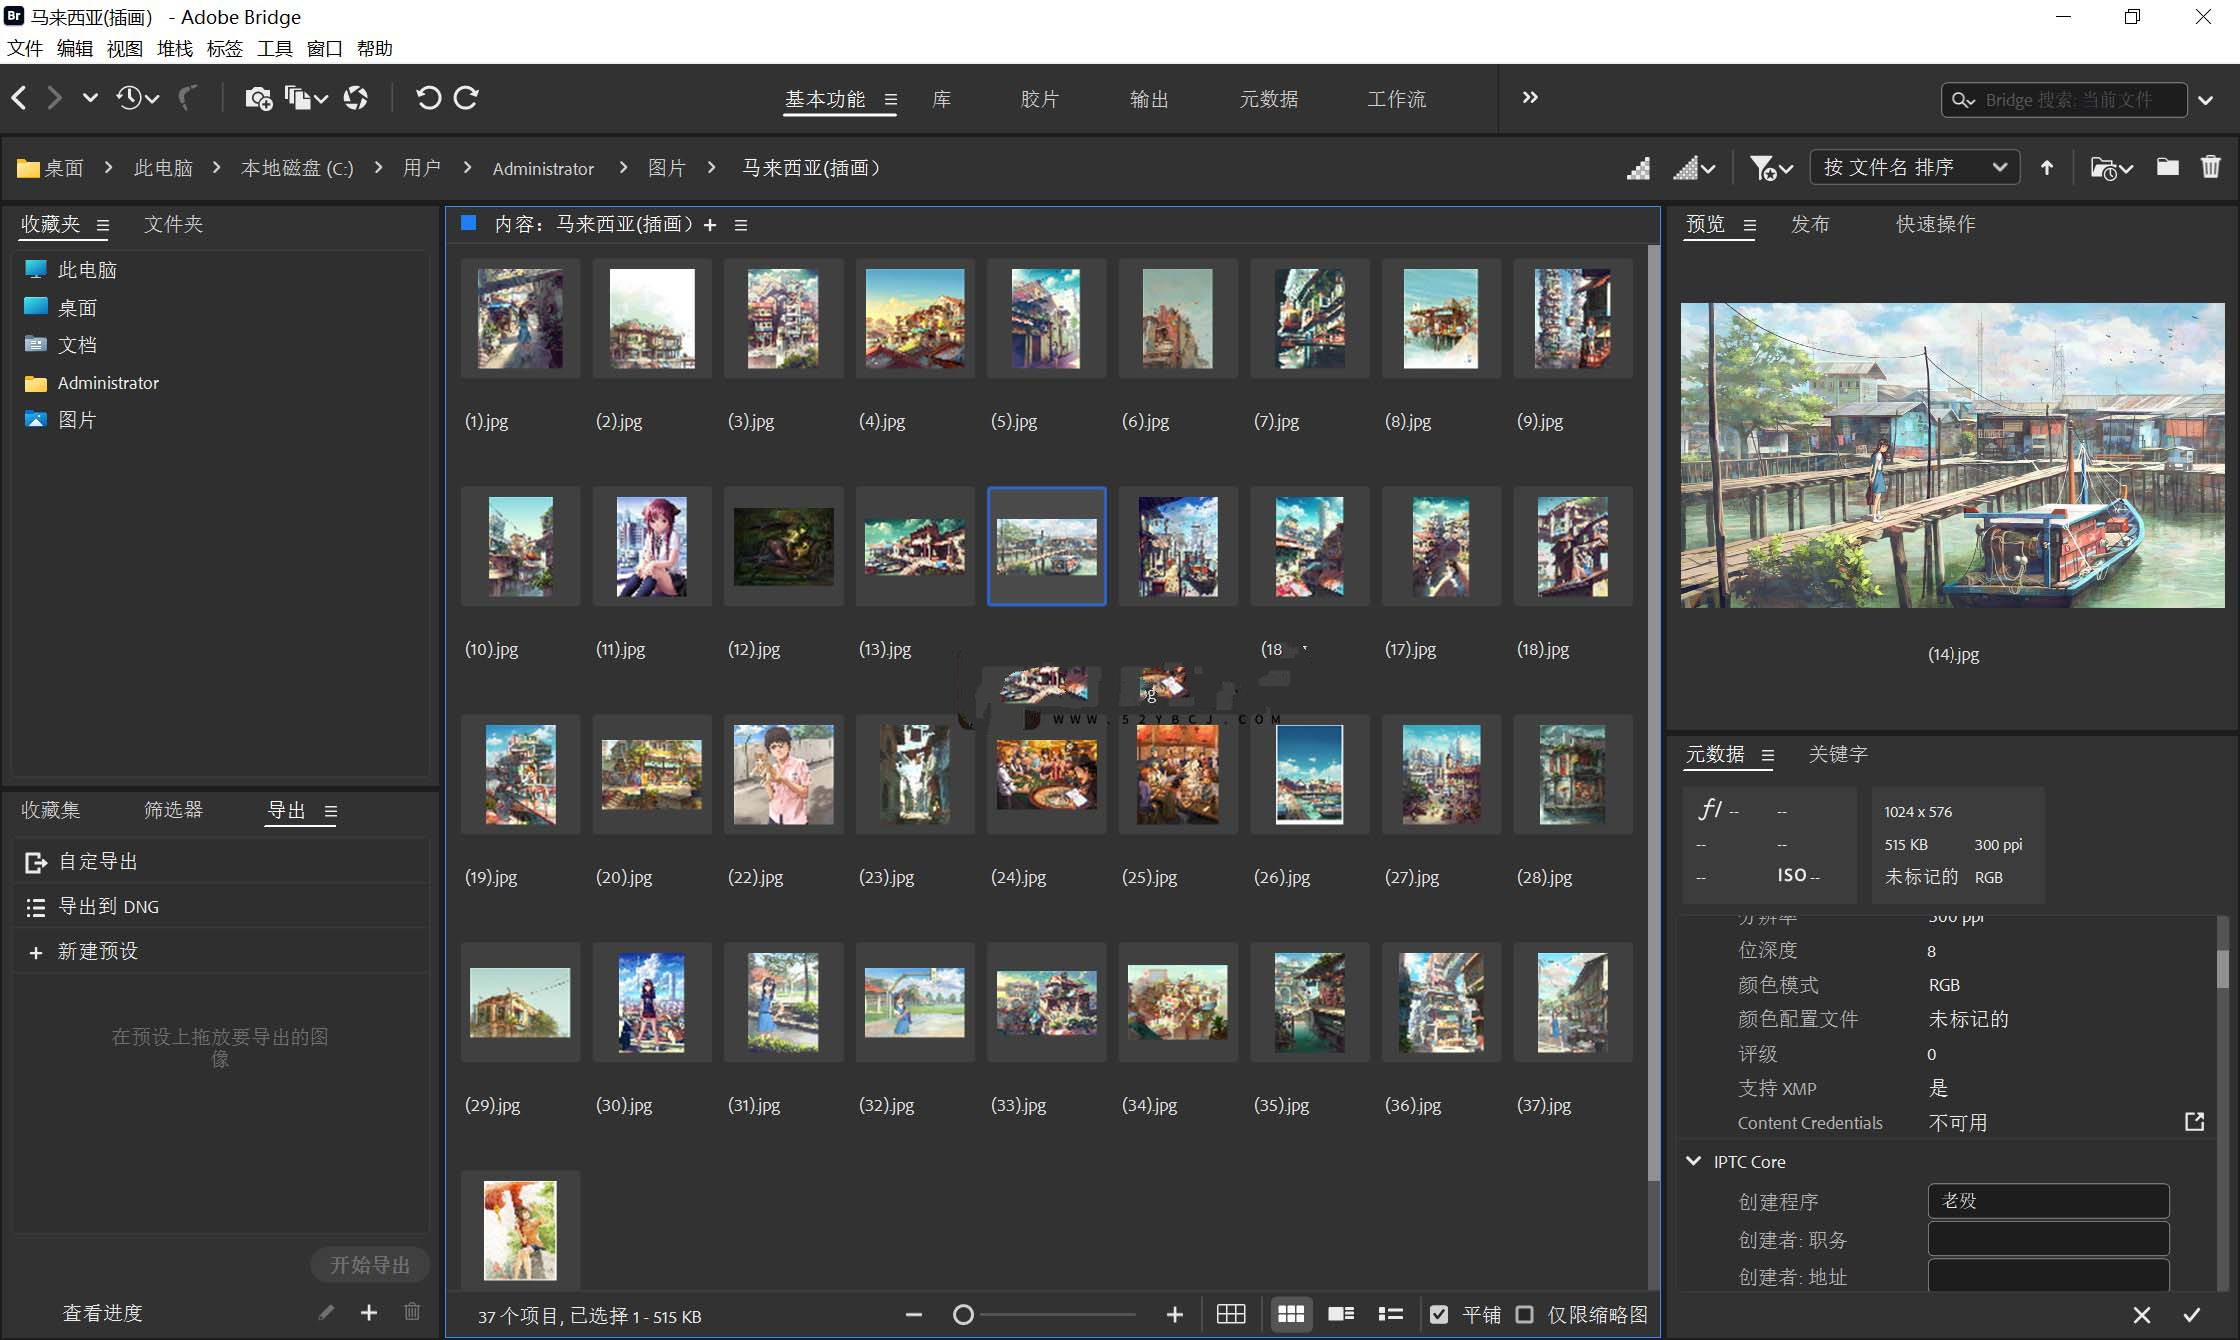The image size is (2240, 1340).
Task: Click the Bridge search input field
Action: pyautogui.click(x=2065, y=100)
